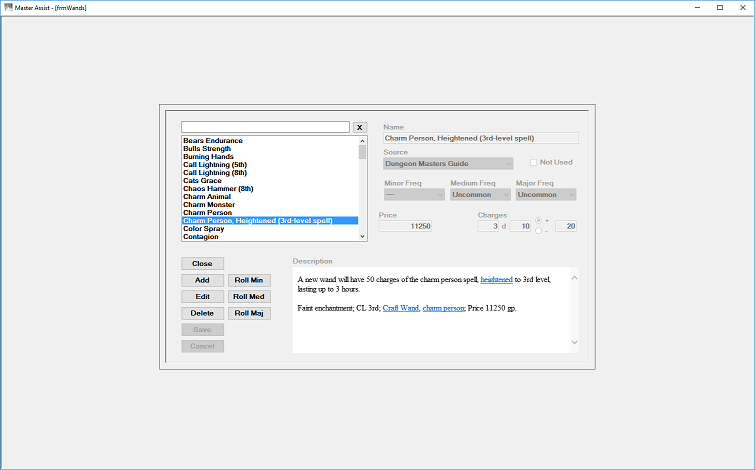Viewport: 755px width, 470px height.
Task: Toggle the Not Used checkbox
Action: pyautogui.click(x=534, y=162)
